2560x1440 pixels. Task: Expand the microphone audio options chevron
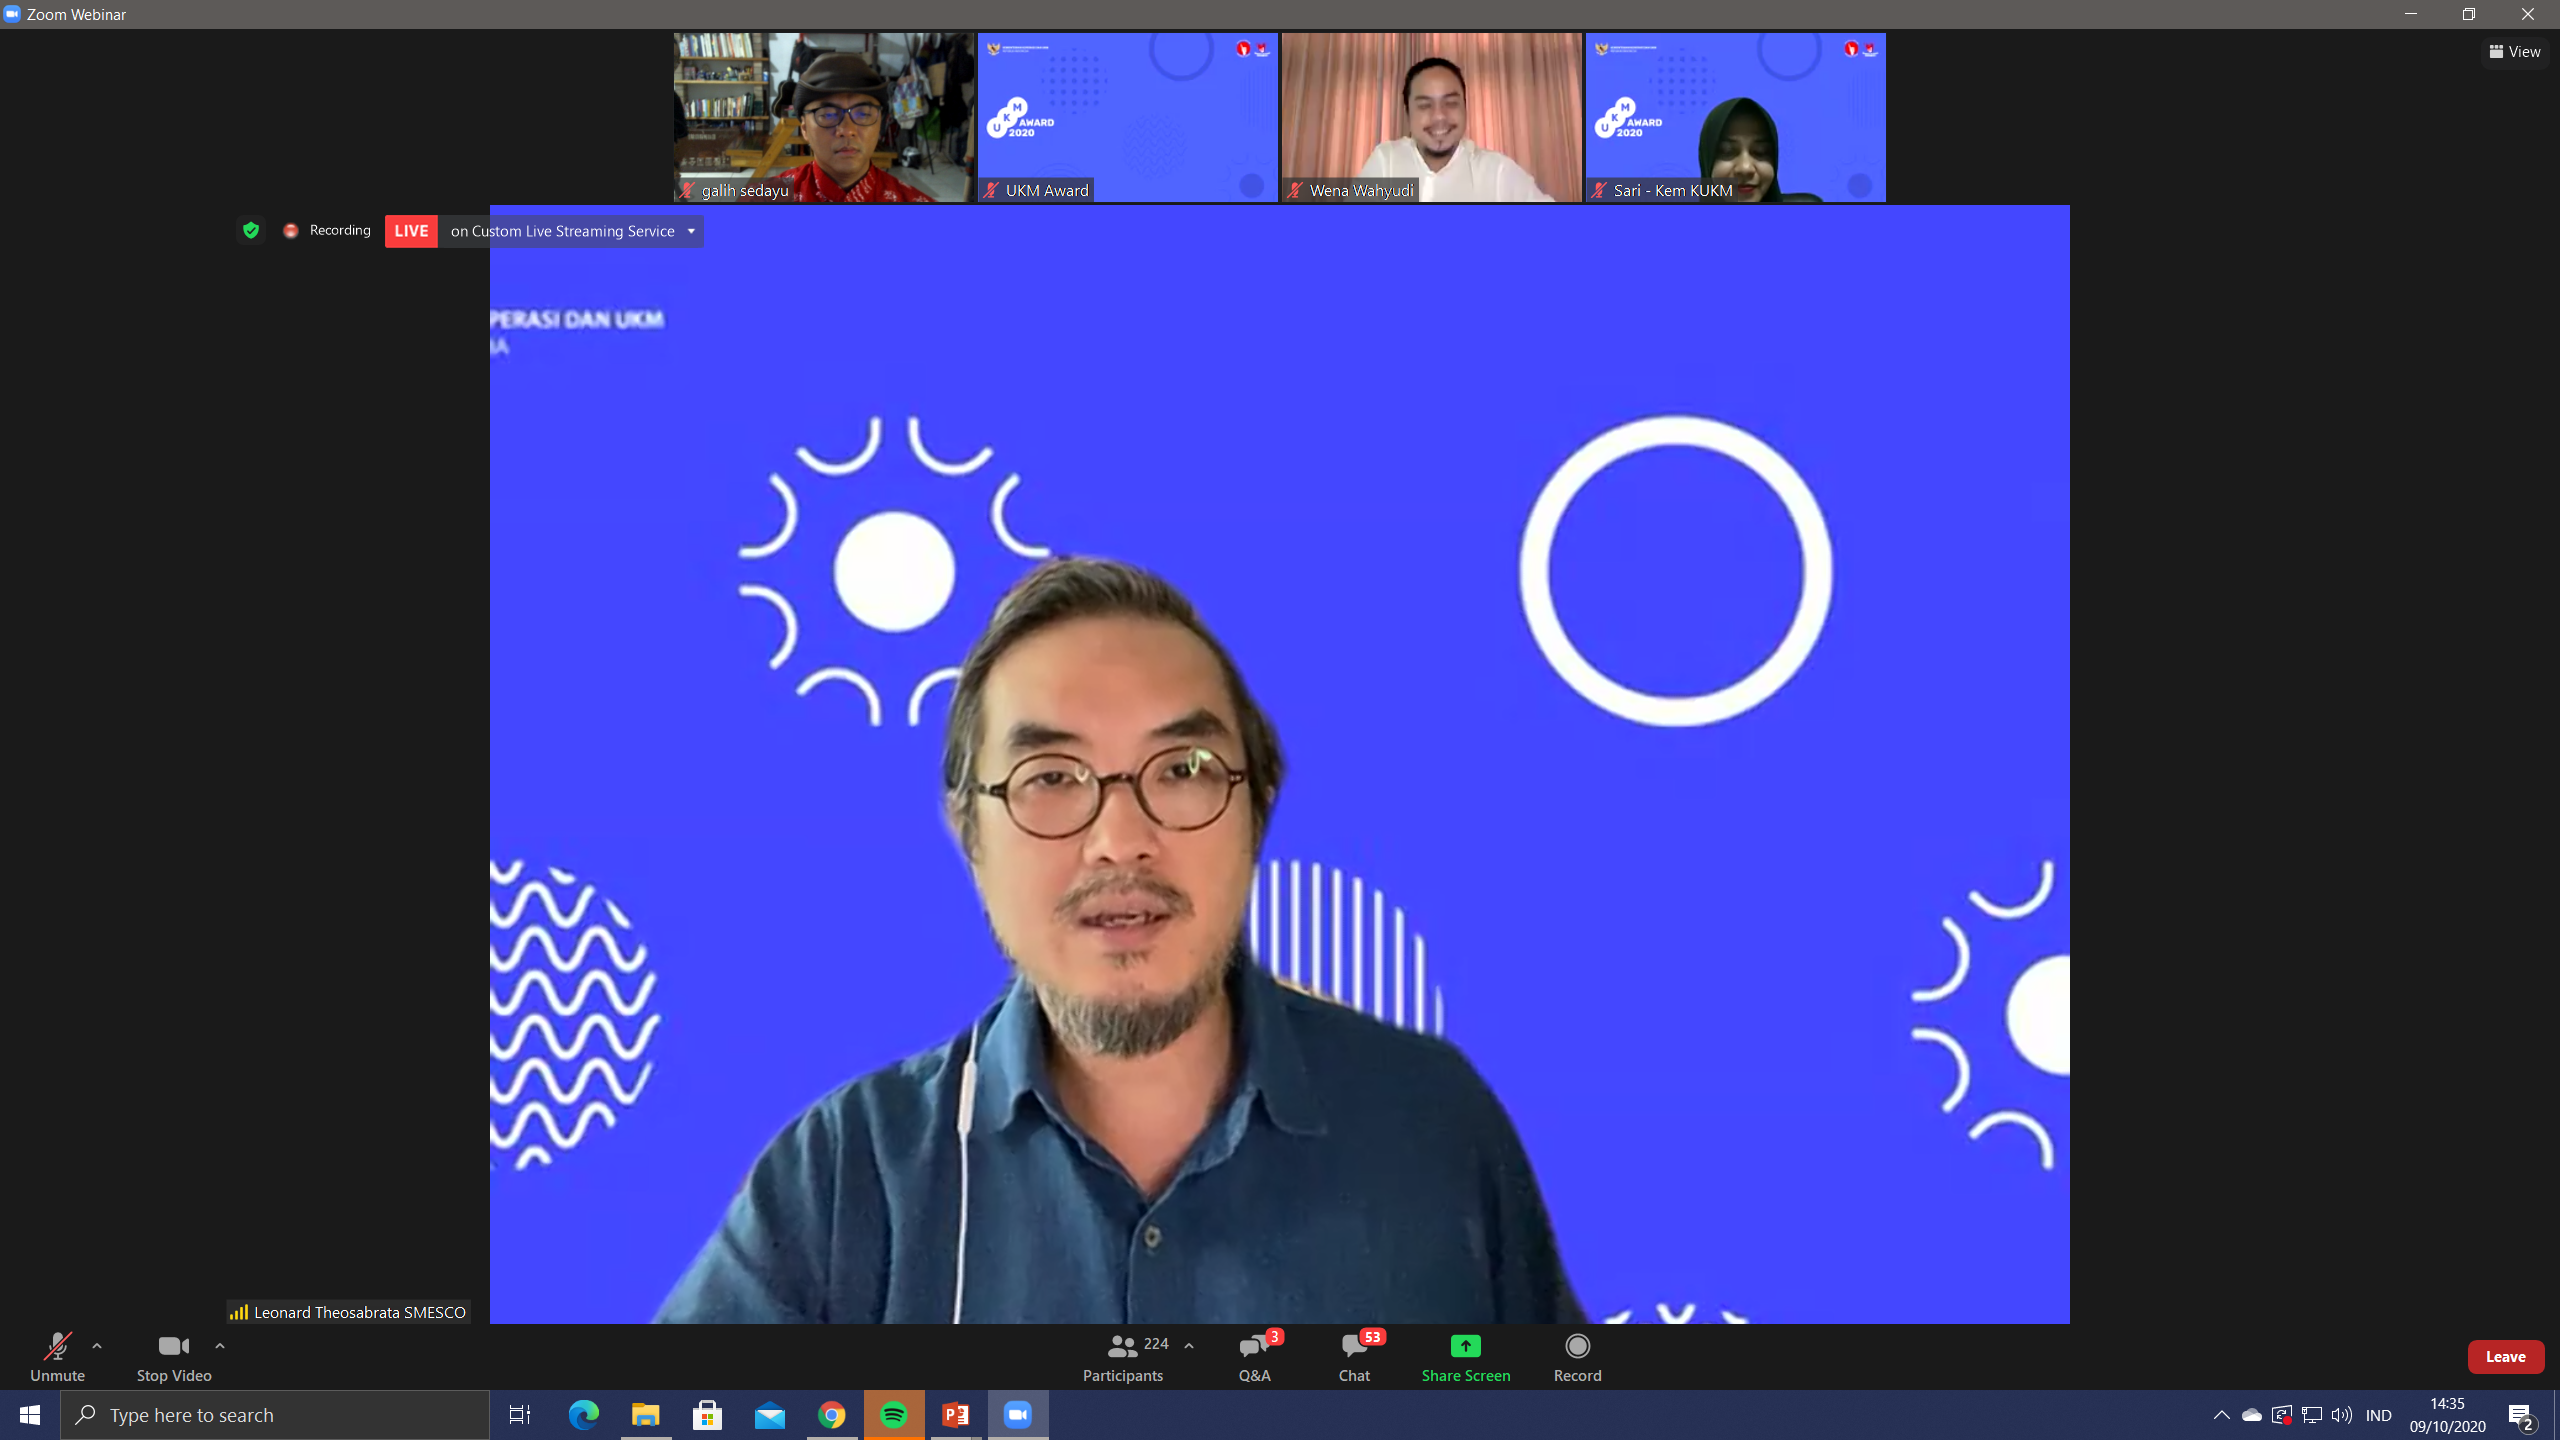click(x=97, y=1345)
